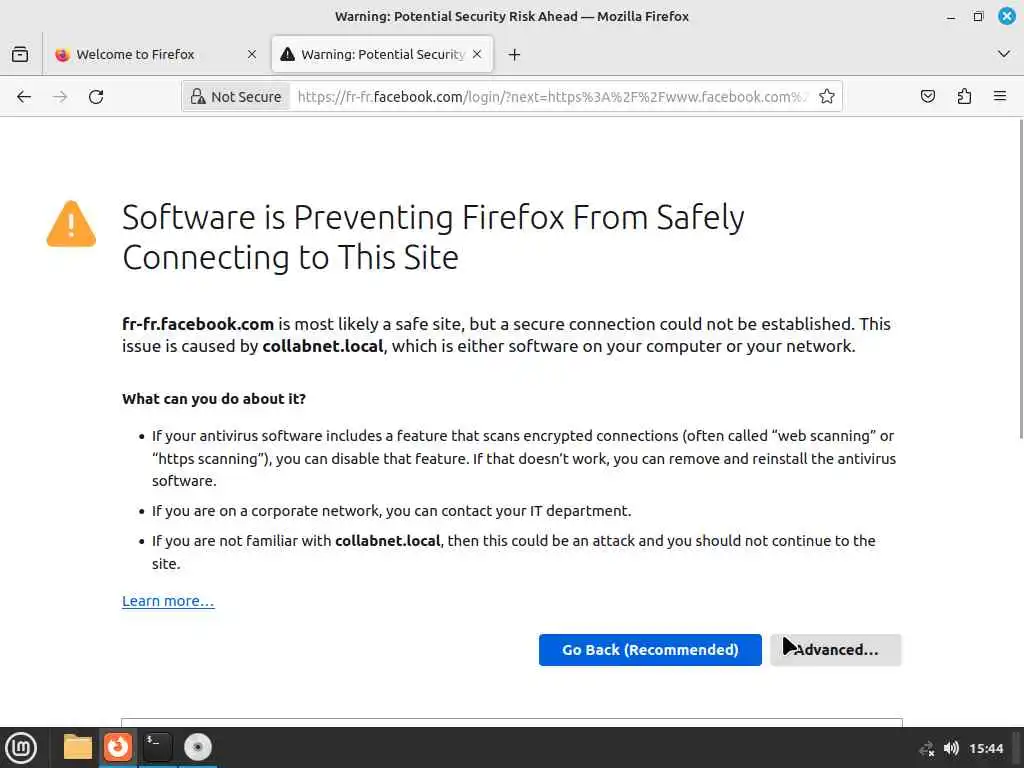Close the Welcome to Firefox tab

(x=252, y=54)
